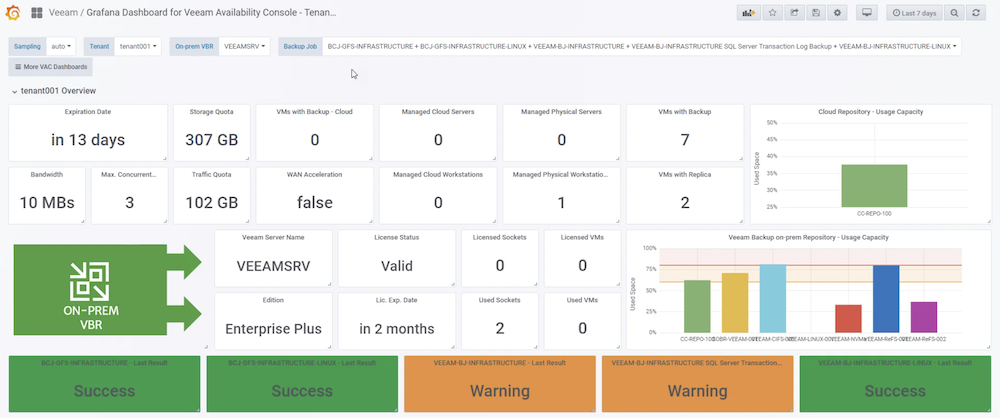
Task: Refresh the dashboard
Action: click(976, 13)
